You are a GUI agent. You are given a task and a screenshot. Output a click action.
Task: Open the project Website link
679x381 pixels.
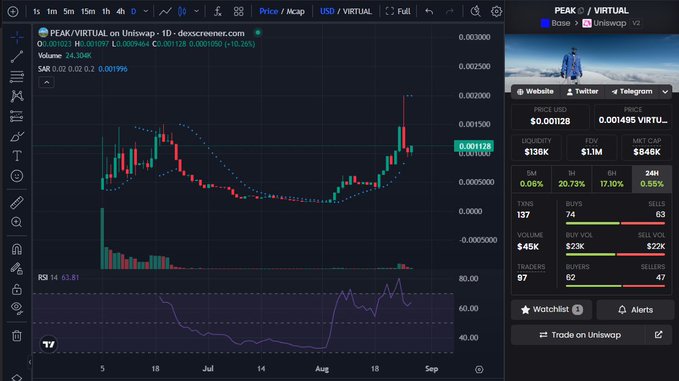535,92
